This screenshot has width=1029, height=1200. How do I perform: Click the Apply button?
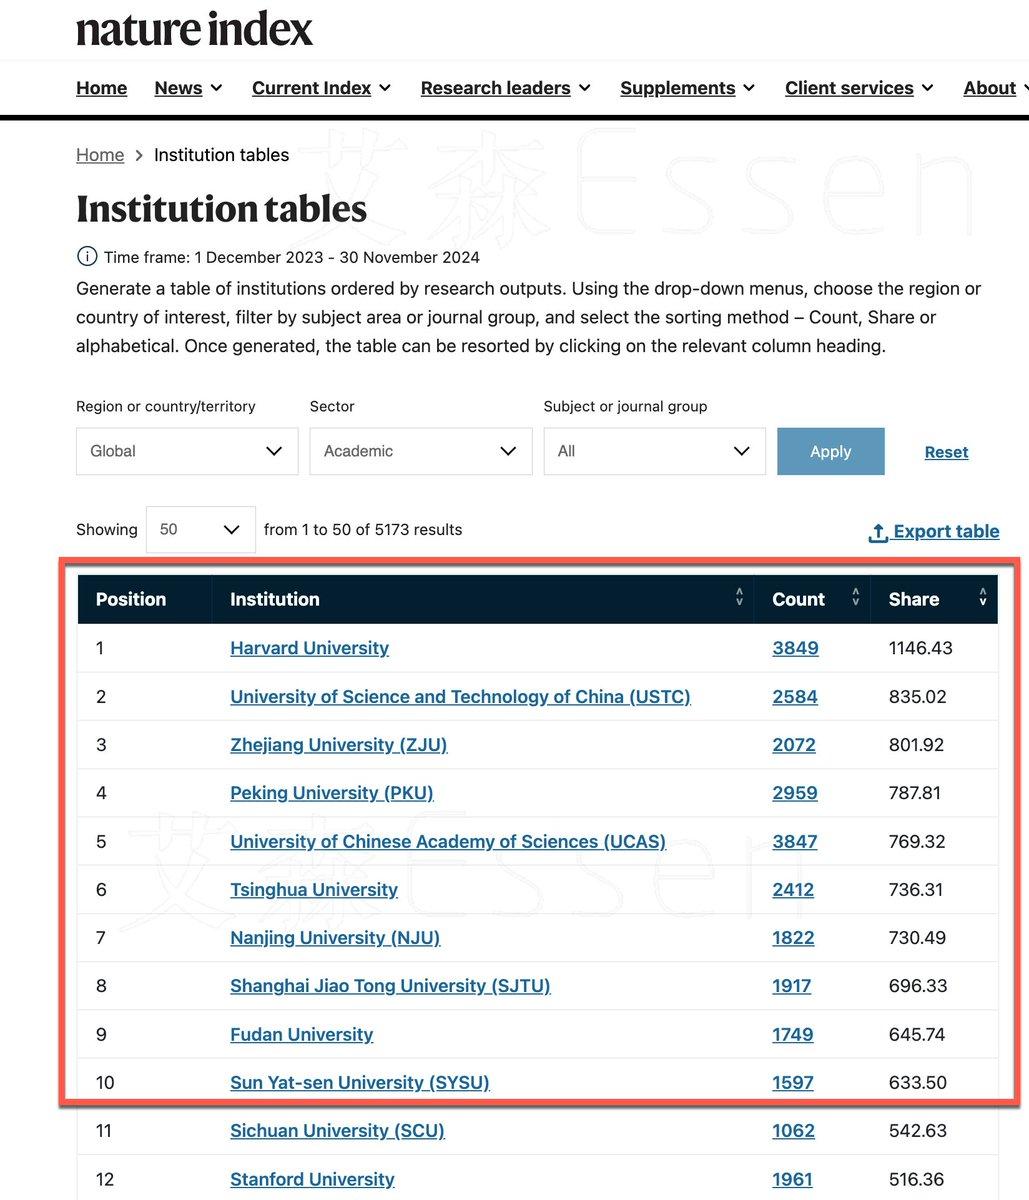point(831,451)
